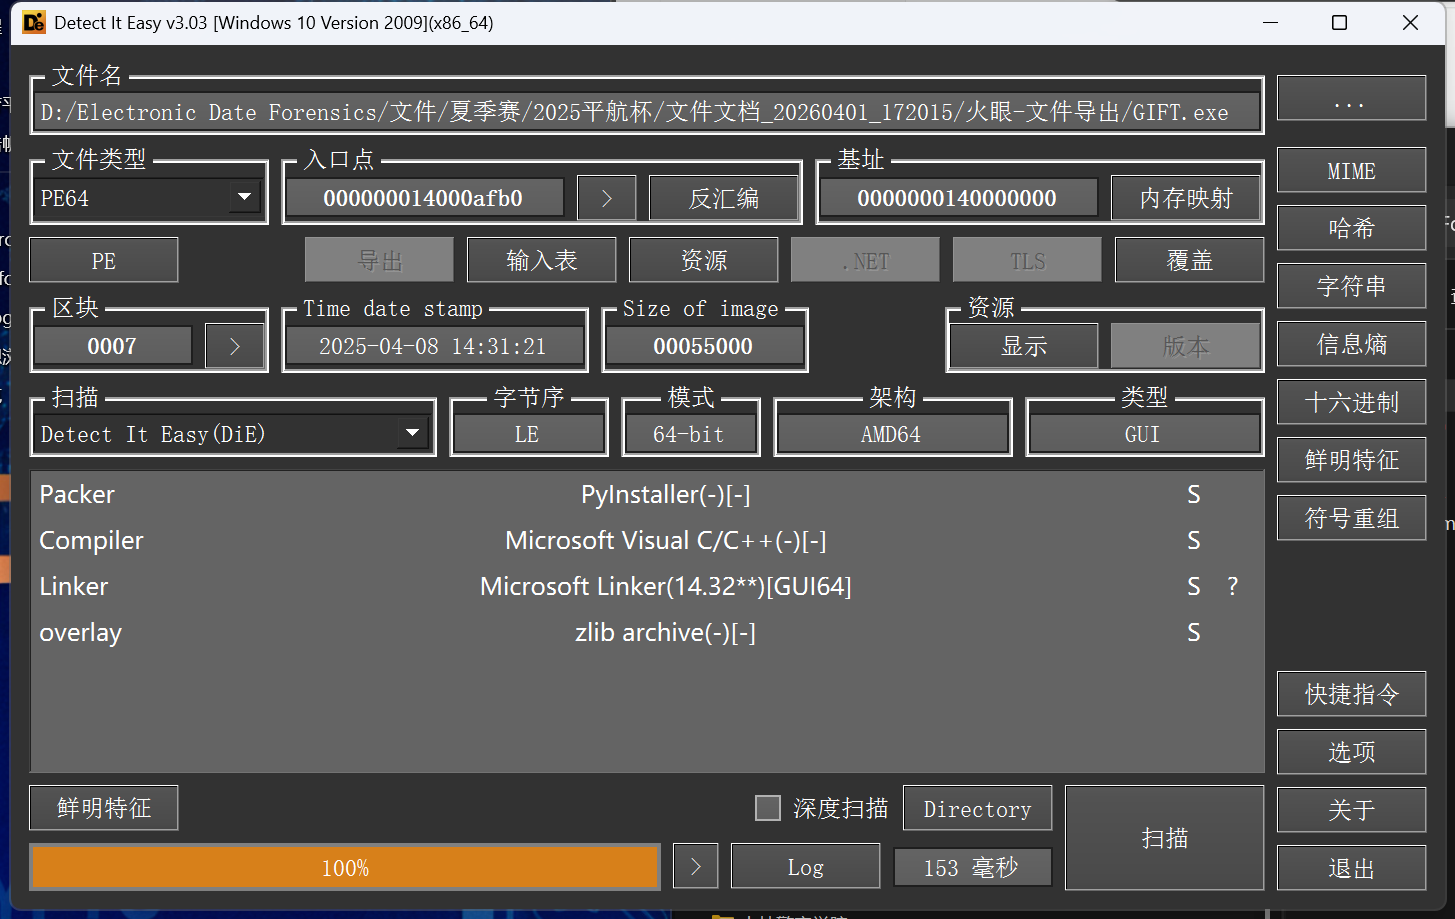Click the GUI type button

pos(1144,434)
